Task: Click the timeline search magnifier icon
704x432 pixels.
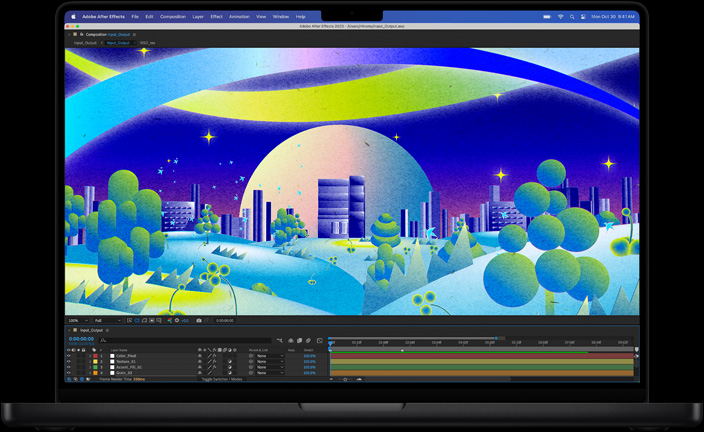Action: [103, 341]
